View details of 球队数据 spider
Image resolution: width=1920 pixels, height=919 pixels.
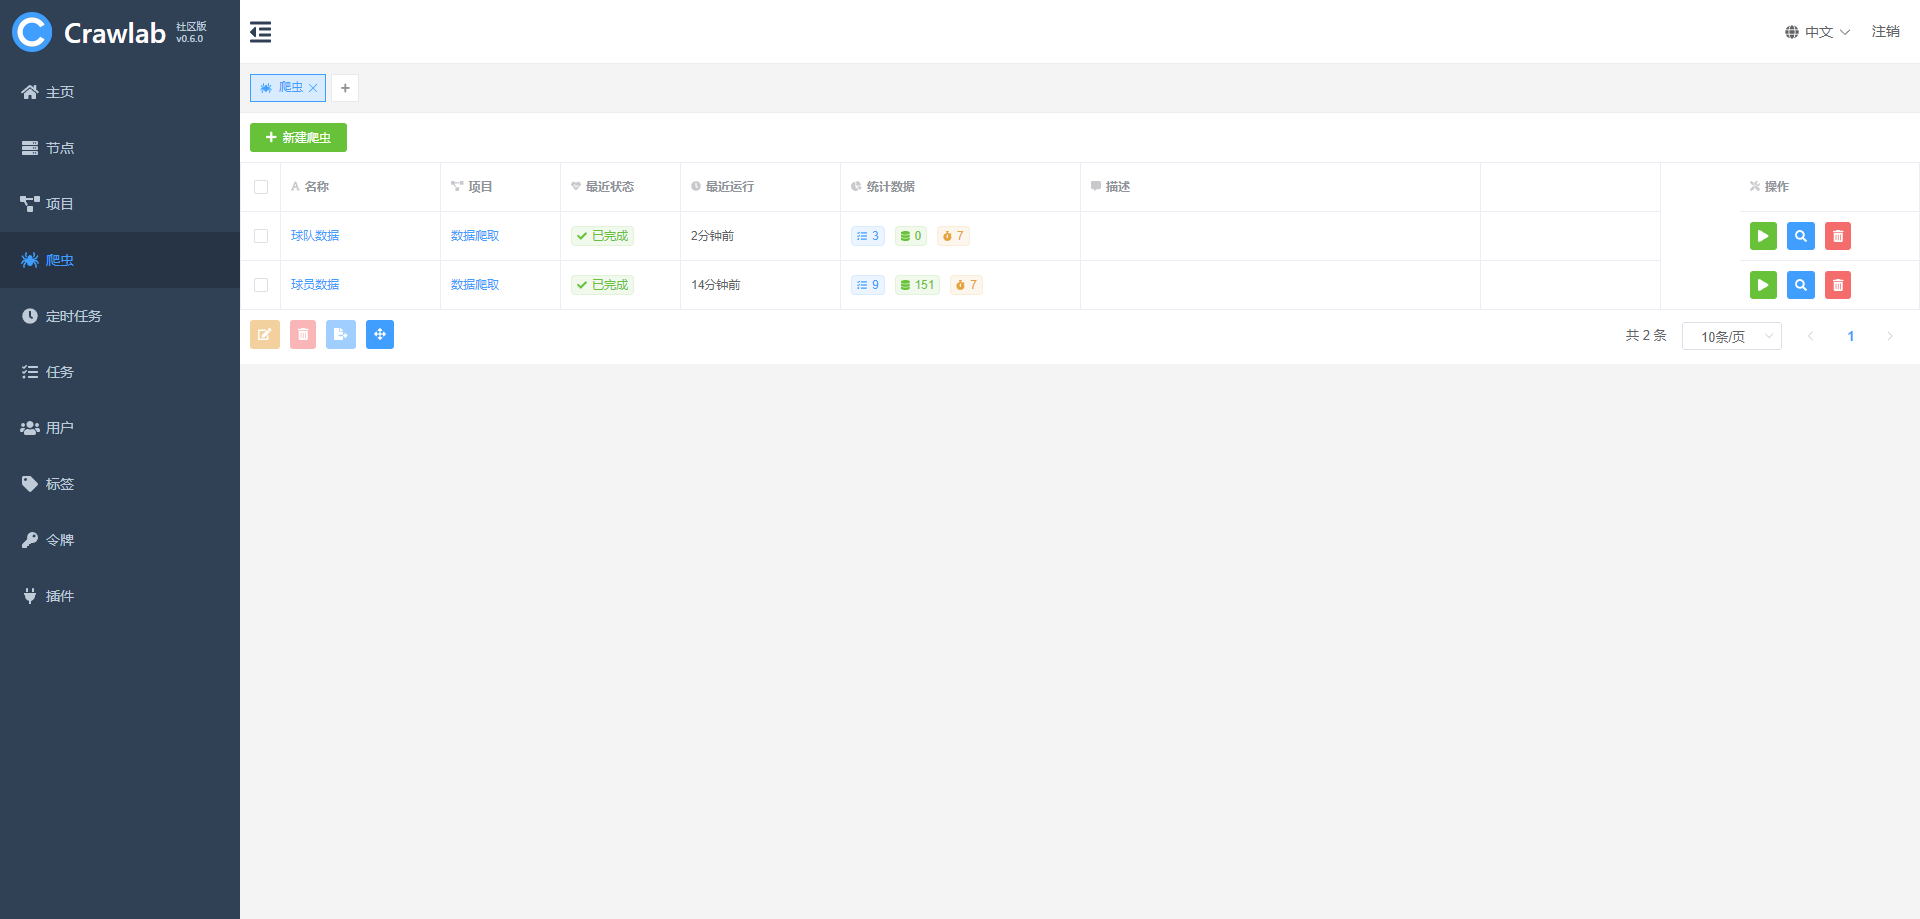tap(1801, 236)
